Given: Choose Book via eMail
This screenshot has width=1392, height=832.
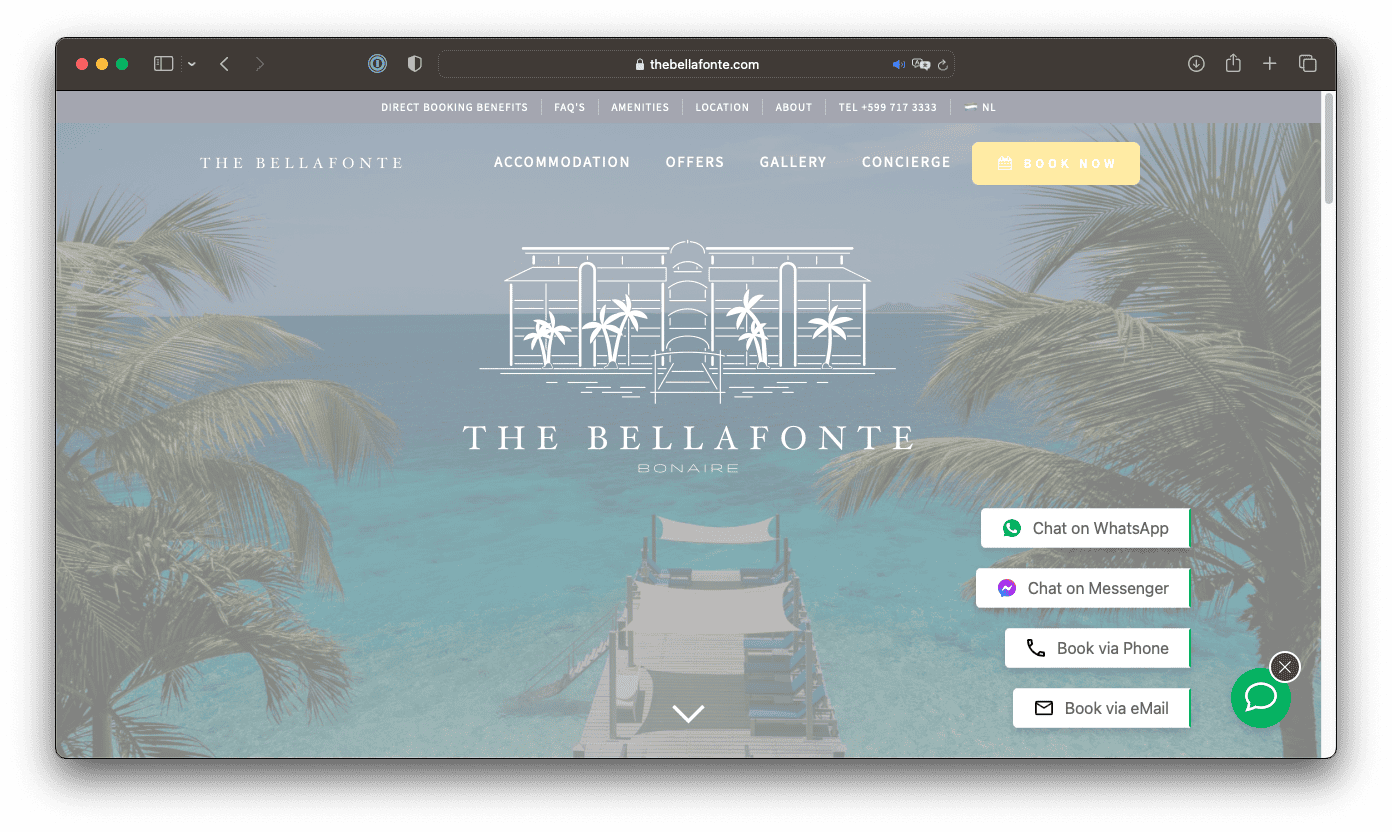Looking at the screenshot, I should [x=1101, y=708].
